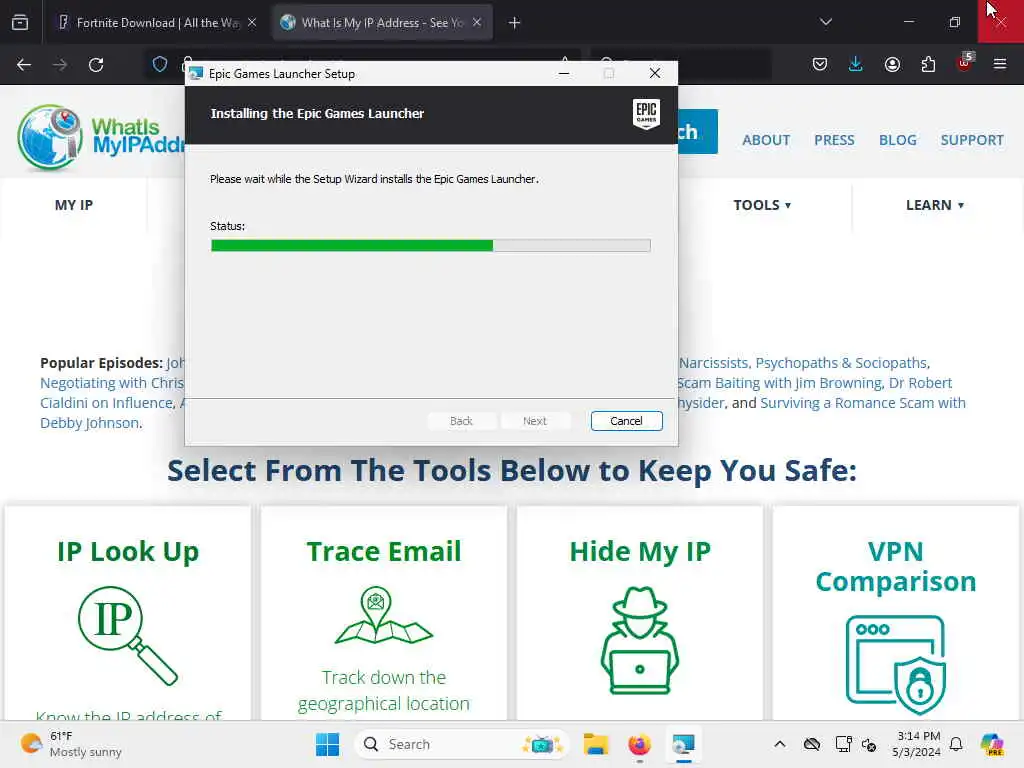Open the Pocket save icon
1024x768 pixels.
820,64
